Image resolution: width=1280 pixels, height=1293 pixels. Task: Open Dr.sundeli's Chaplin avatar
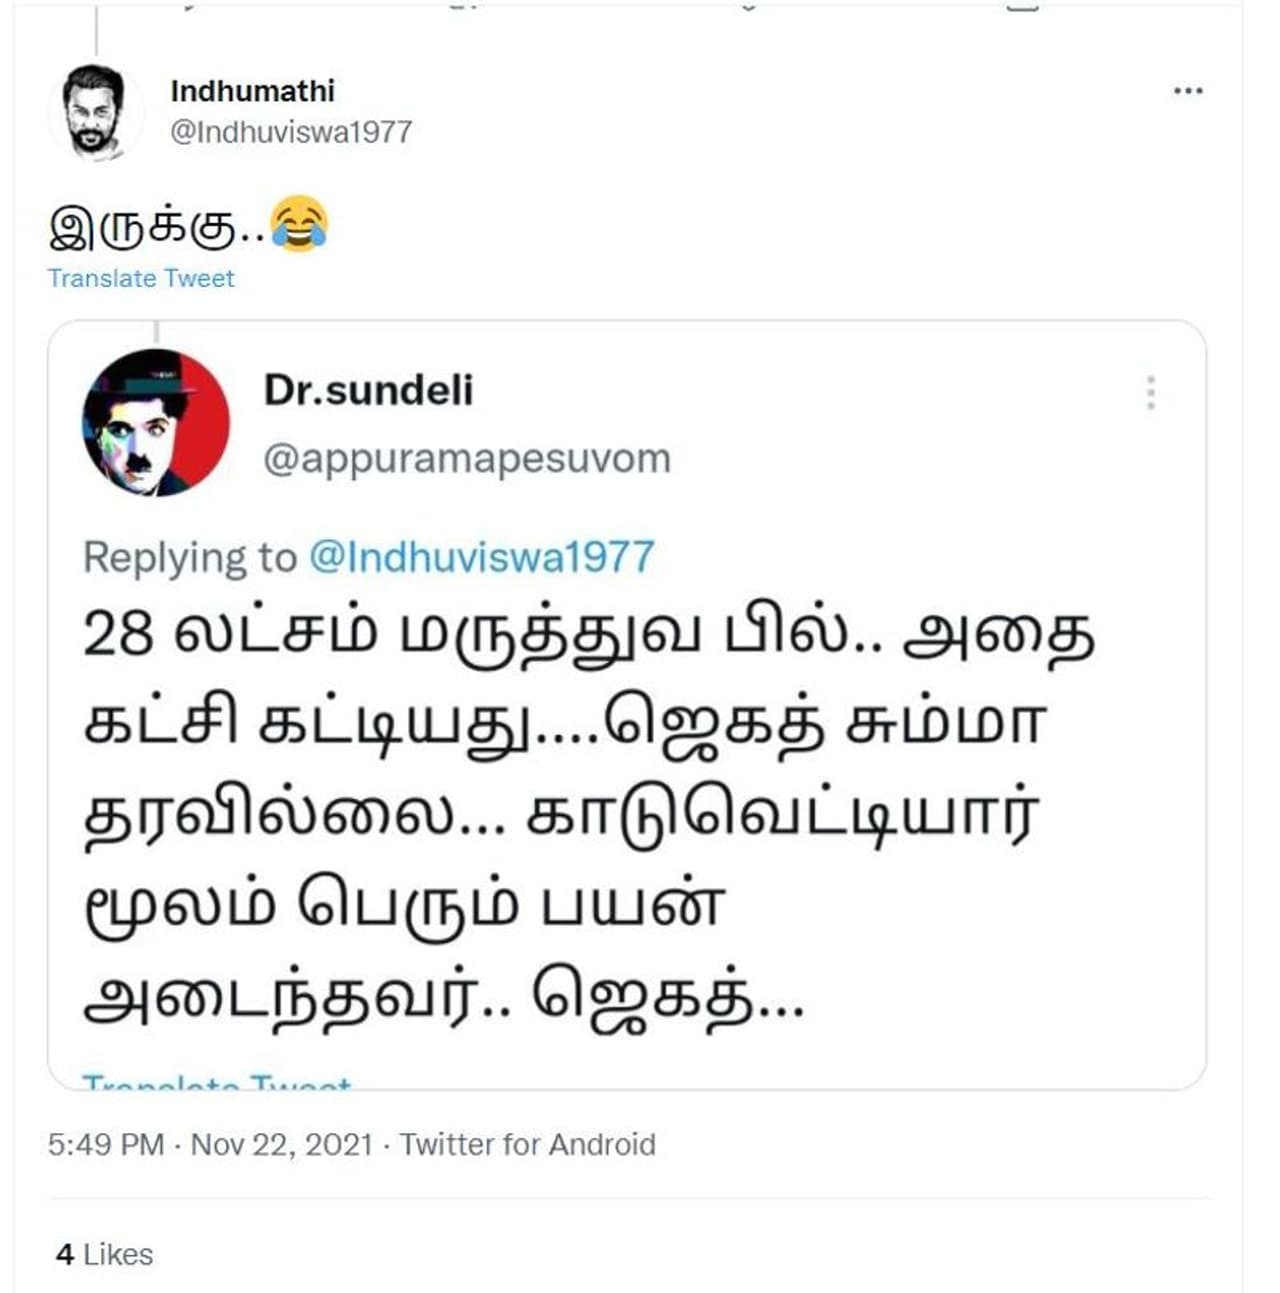pos(155,422)
